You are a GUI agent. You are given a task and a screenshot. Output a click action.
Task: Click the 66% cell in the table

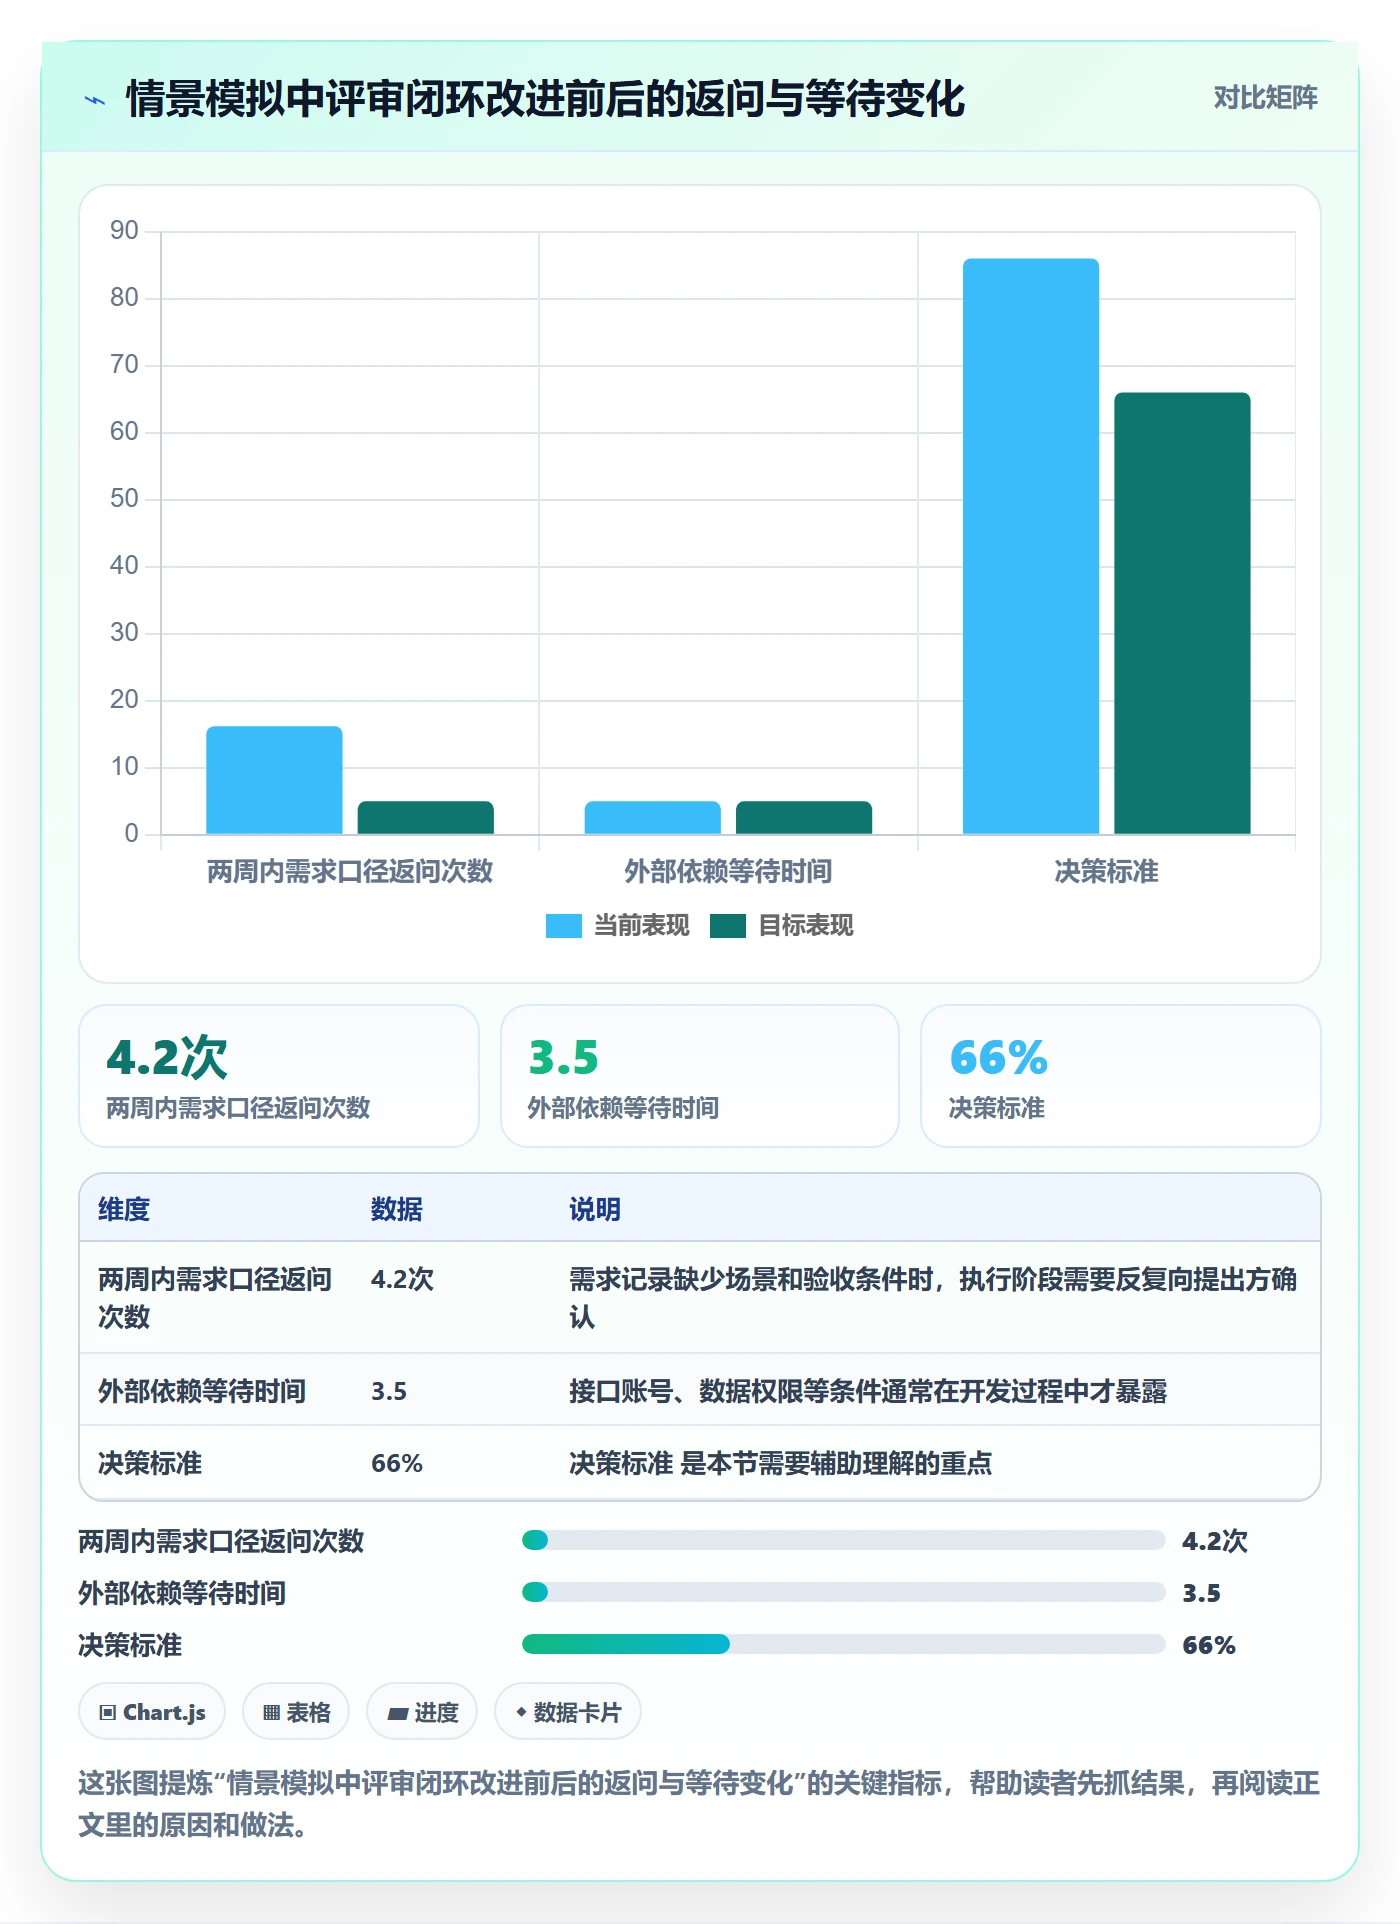click(x=397, y=1464)
